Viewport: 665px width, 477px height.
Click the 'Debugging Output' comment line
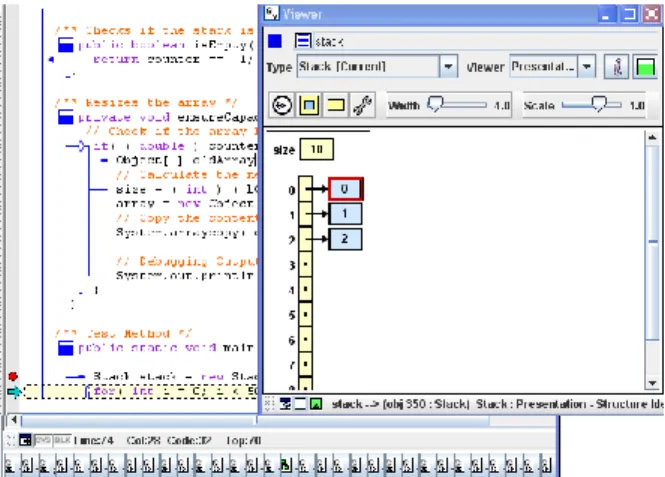187,261
